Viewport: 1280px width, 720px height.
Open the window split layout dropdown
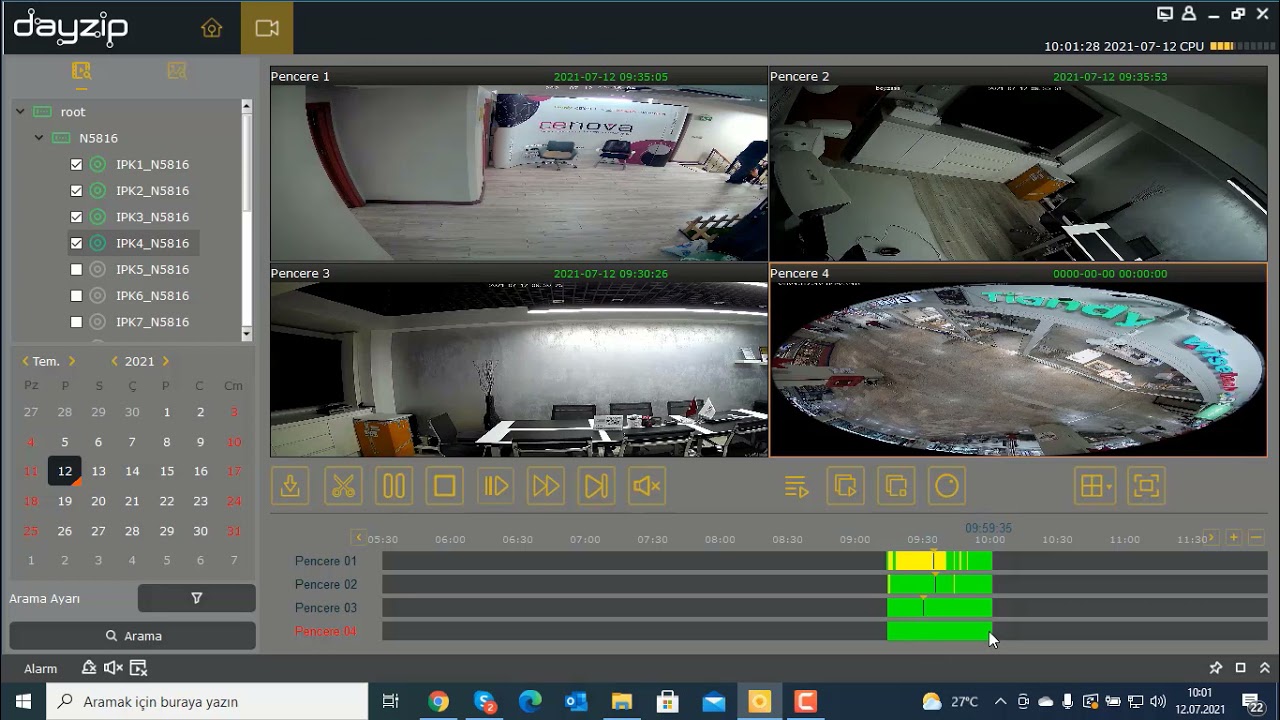pos(1095,487)
